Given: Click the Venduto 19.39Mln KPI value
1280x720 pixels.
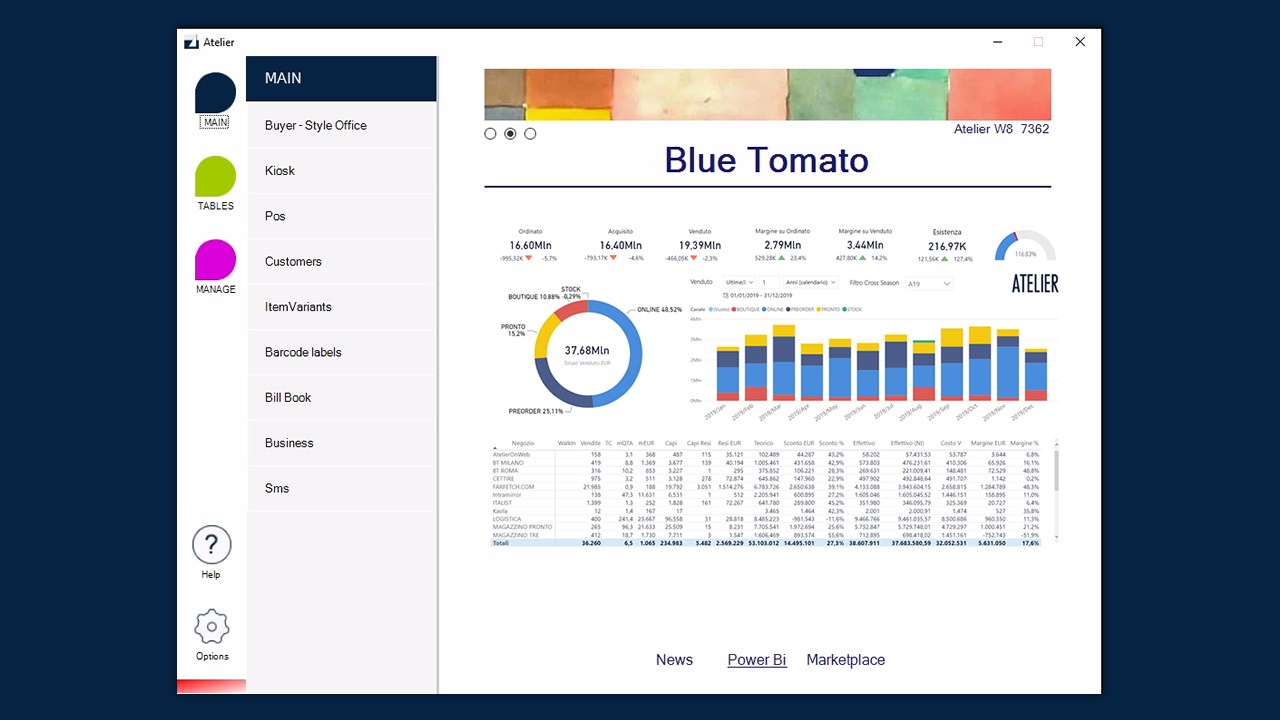Looking at the screenshot, I should point(700,245).
